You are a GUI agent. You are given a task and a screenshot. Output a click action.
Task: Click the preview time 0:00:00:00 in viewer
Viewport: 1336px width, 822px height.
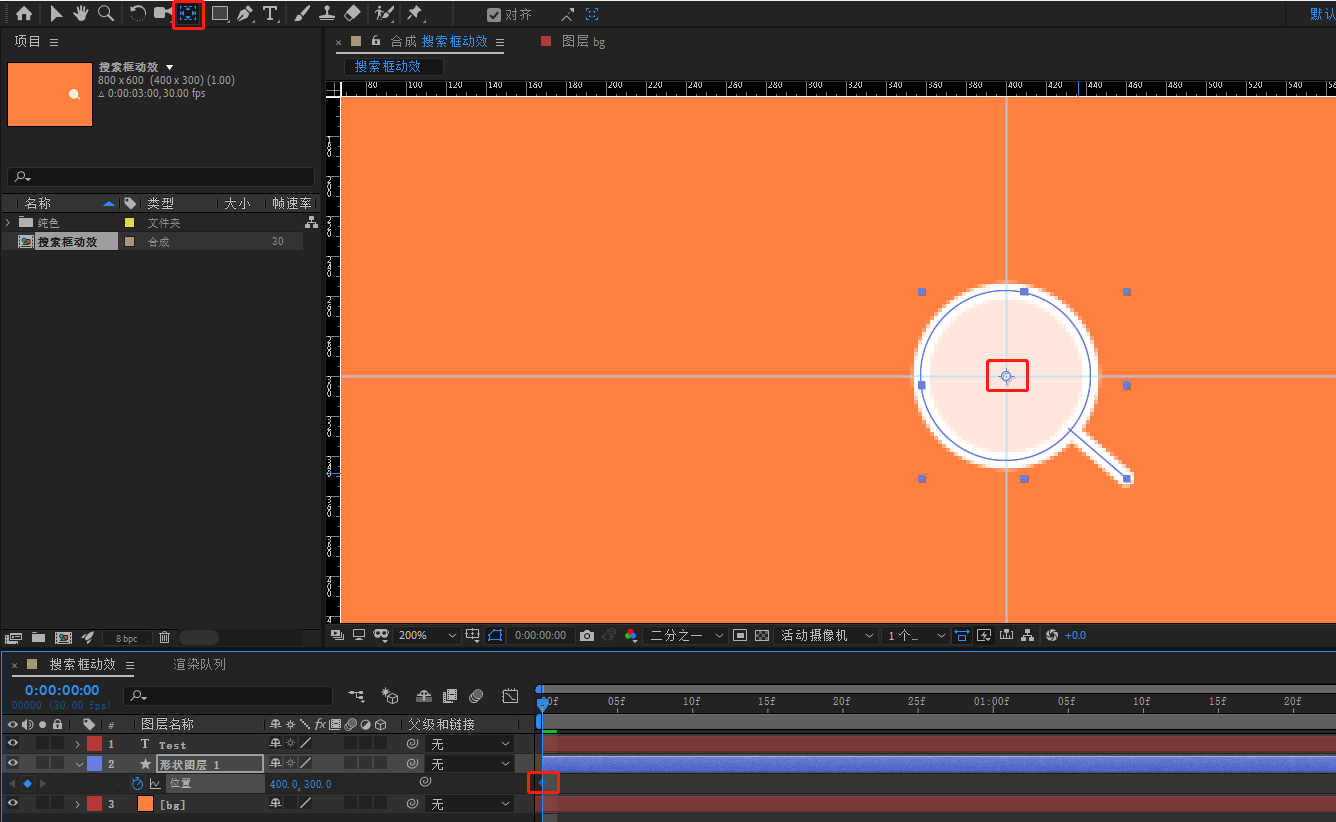pyautogui.click(x=541, y=635)
